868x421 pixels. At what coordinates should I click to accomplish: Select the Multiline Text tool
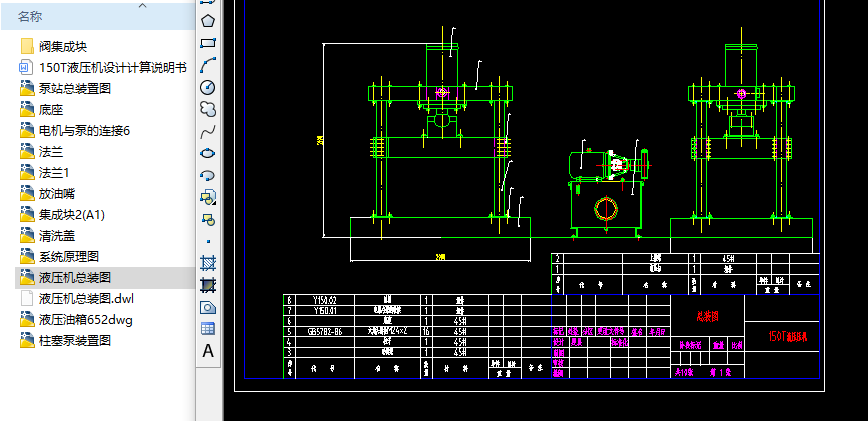(x=208, y=351)
